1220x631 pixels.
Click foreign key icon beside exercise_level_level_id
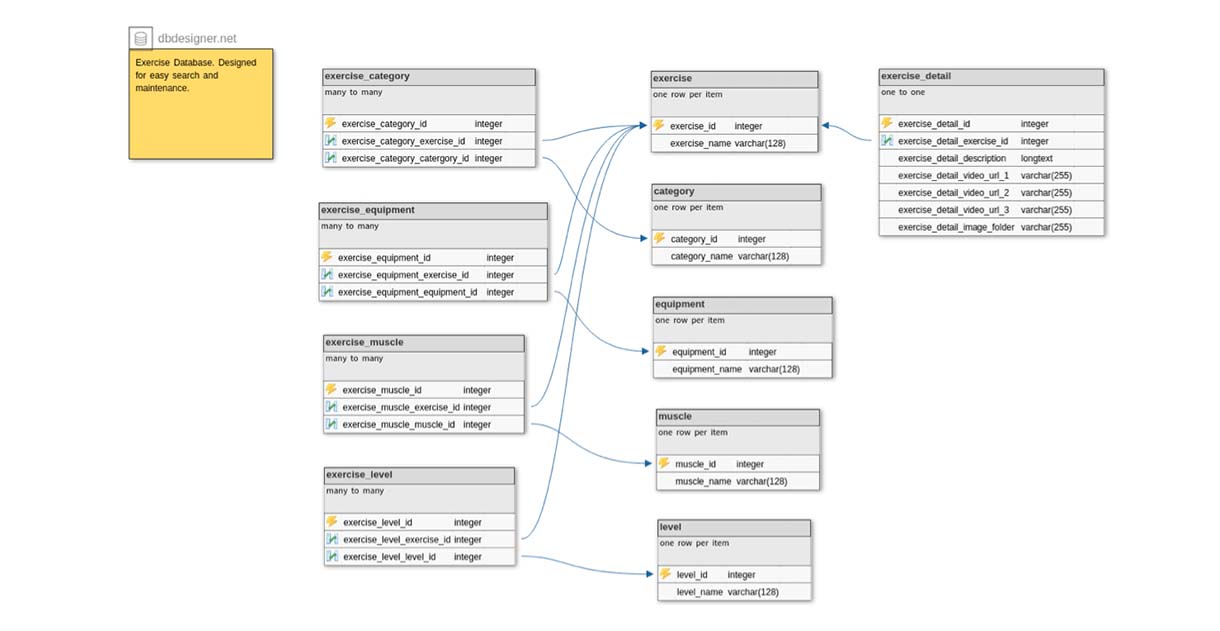332,556
